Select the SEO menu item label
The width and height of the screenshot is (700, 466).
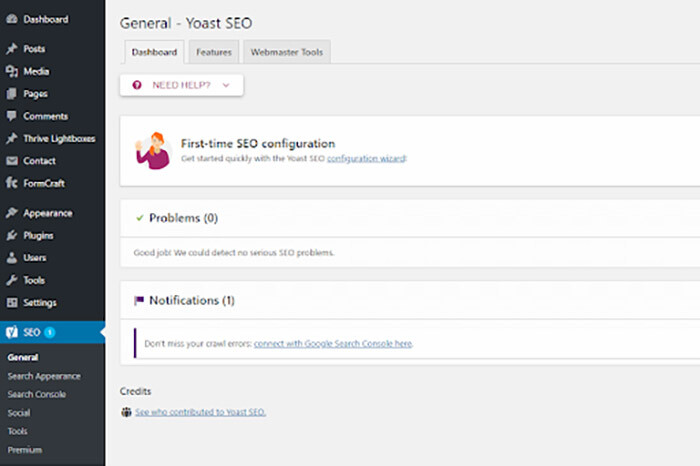click(32, 332)
